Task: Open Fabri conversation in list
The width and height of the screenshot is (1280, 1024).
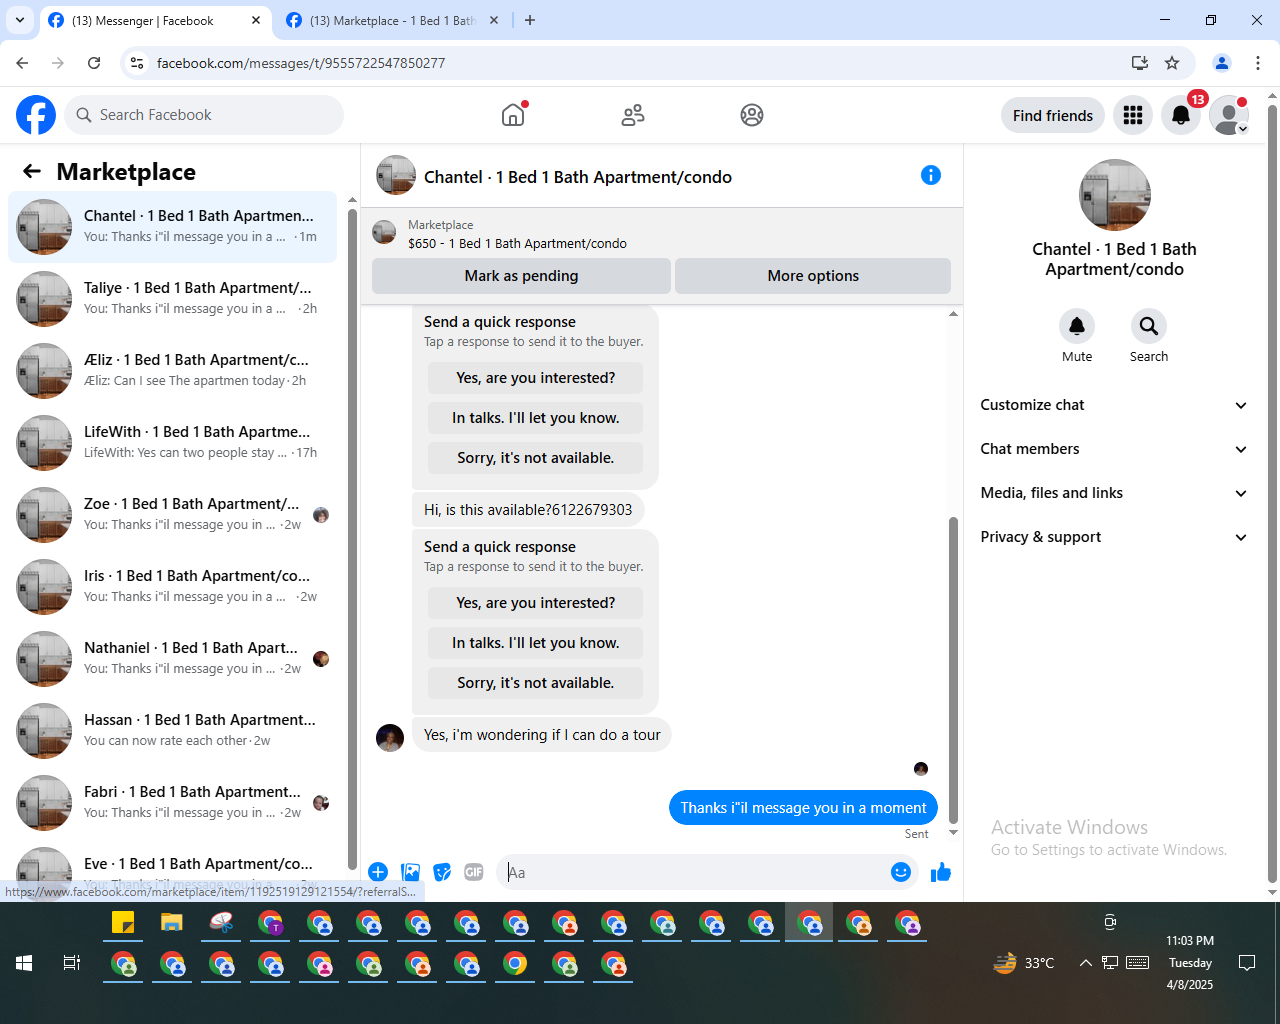Action: [173, 803]
